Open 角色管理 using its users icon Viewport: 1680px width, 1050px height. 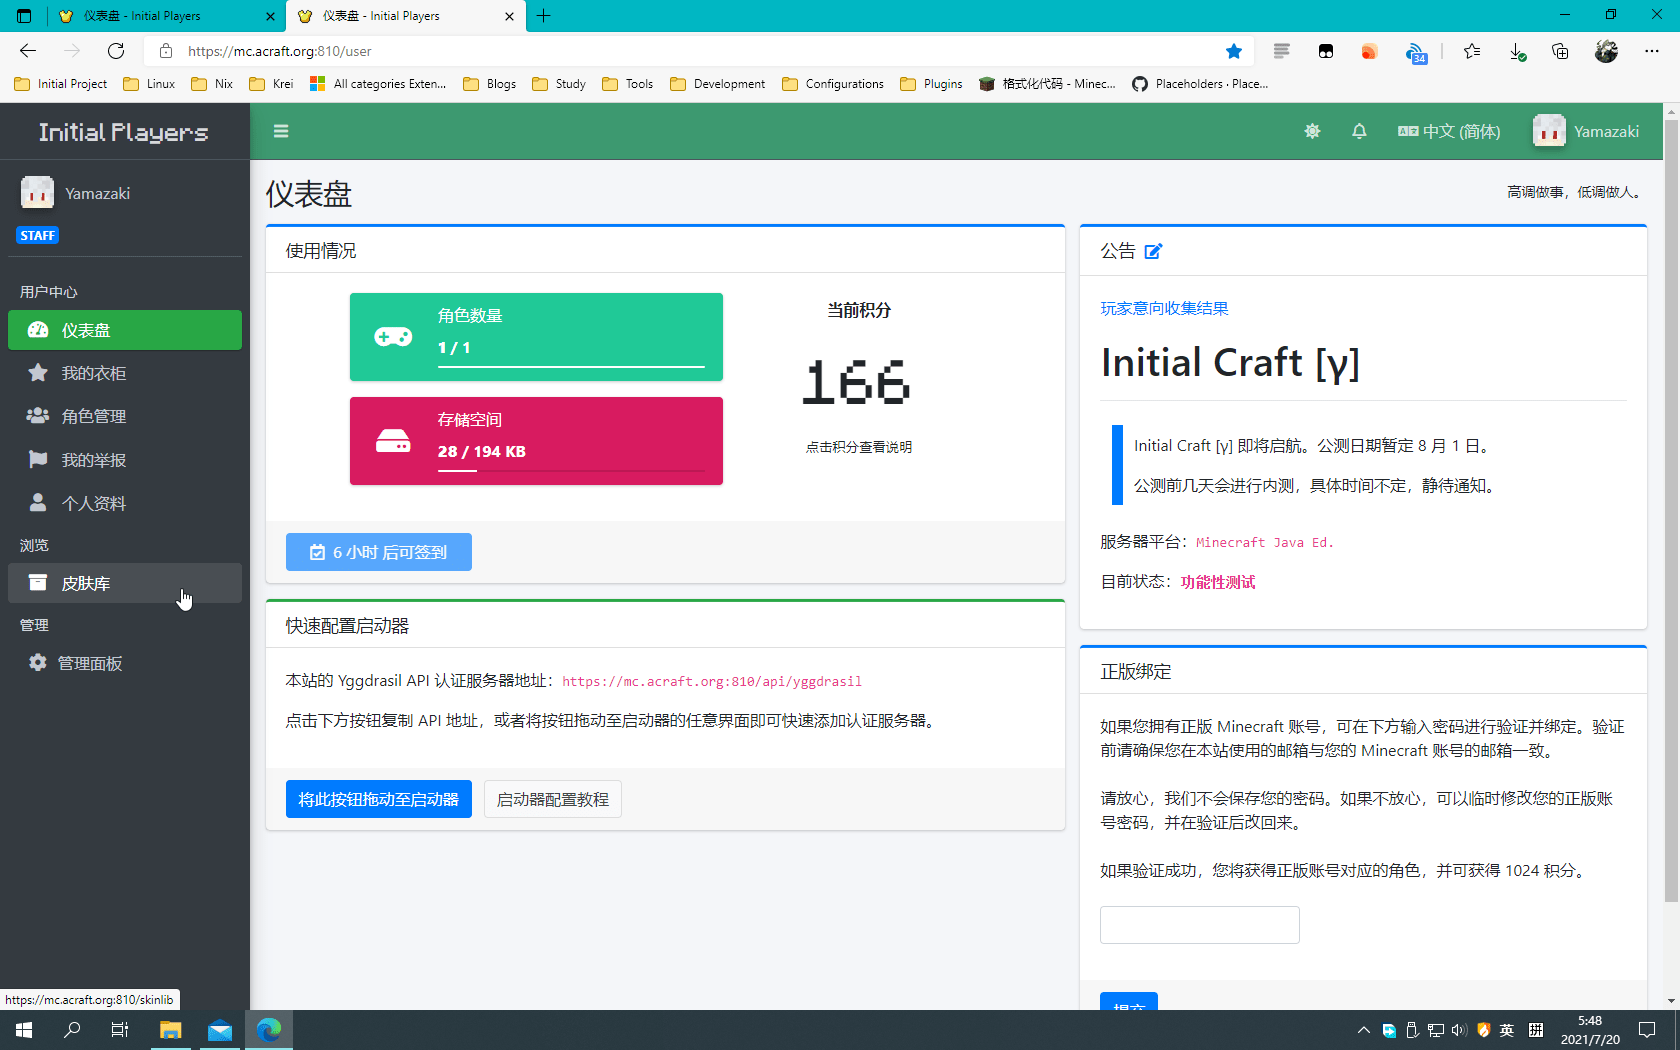(37, 416)
